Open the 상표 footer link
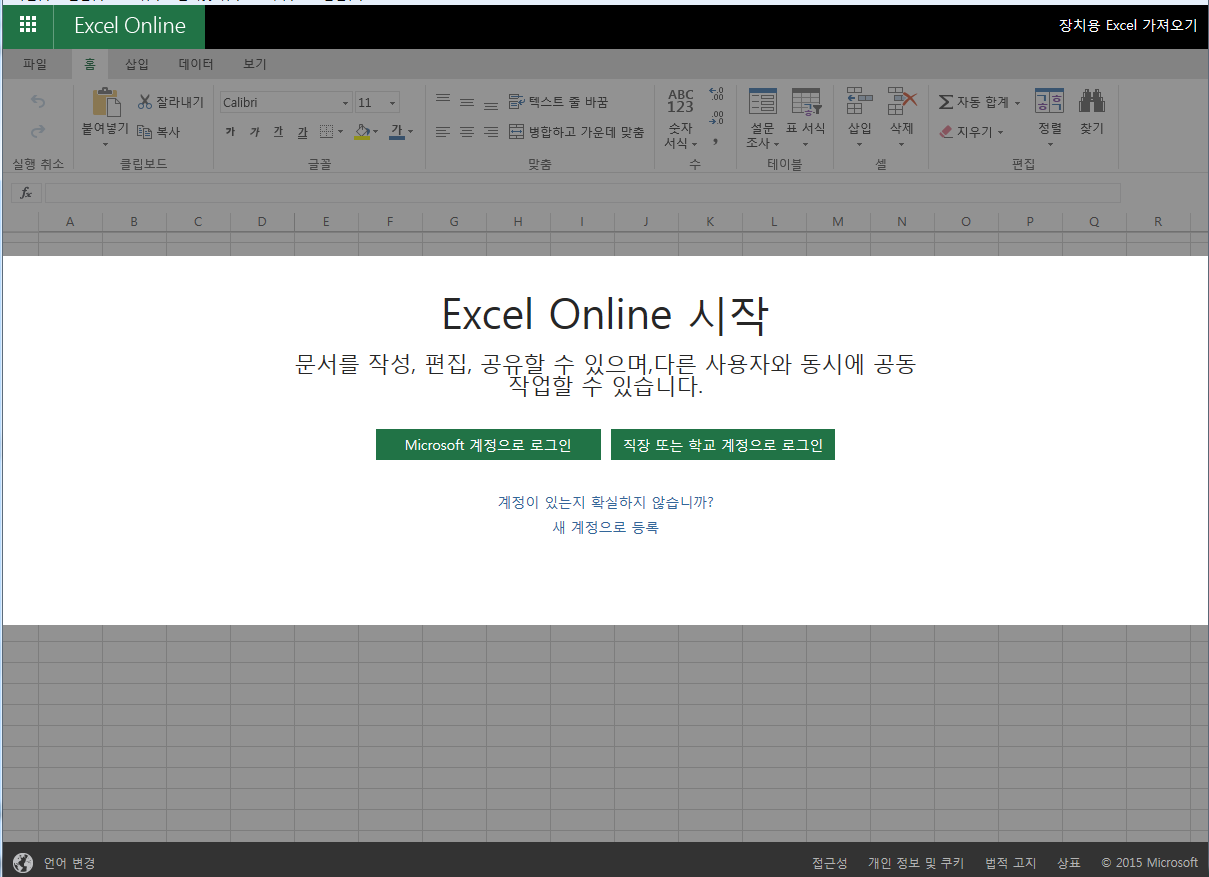Image resolution: width=1209 pixels, height=877 pixels. tap(1069, 863)
